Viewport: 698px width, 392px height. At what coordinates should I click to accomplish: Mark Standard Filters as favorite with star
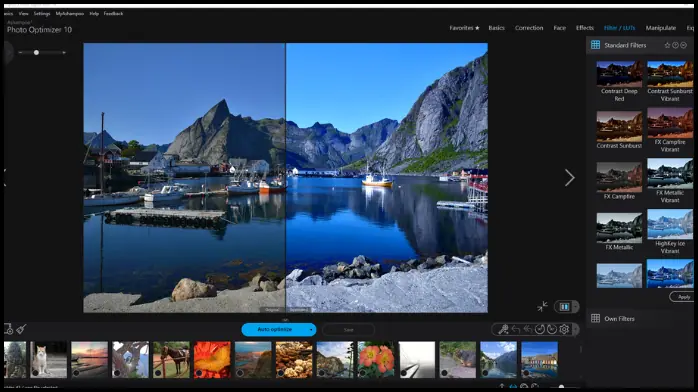coord(667,45)
